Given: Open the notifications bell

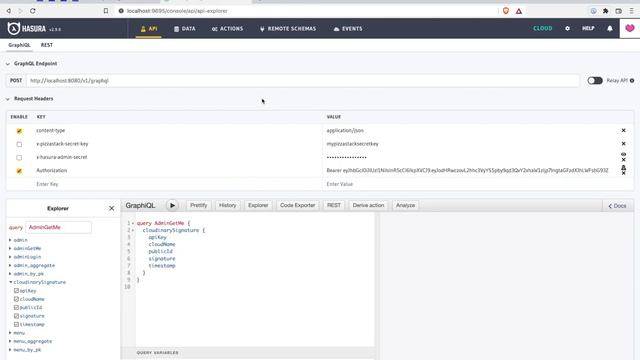Looking at the screenshot, I should 610,29.
